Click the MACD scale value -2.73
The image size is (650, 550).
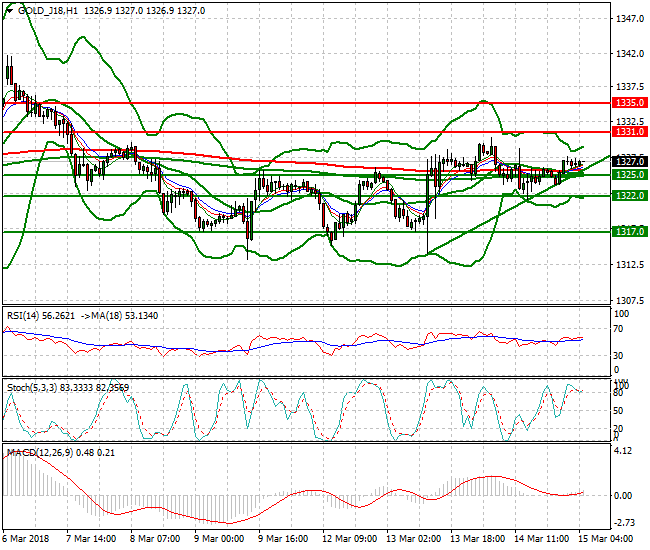(624, 523)
